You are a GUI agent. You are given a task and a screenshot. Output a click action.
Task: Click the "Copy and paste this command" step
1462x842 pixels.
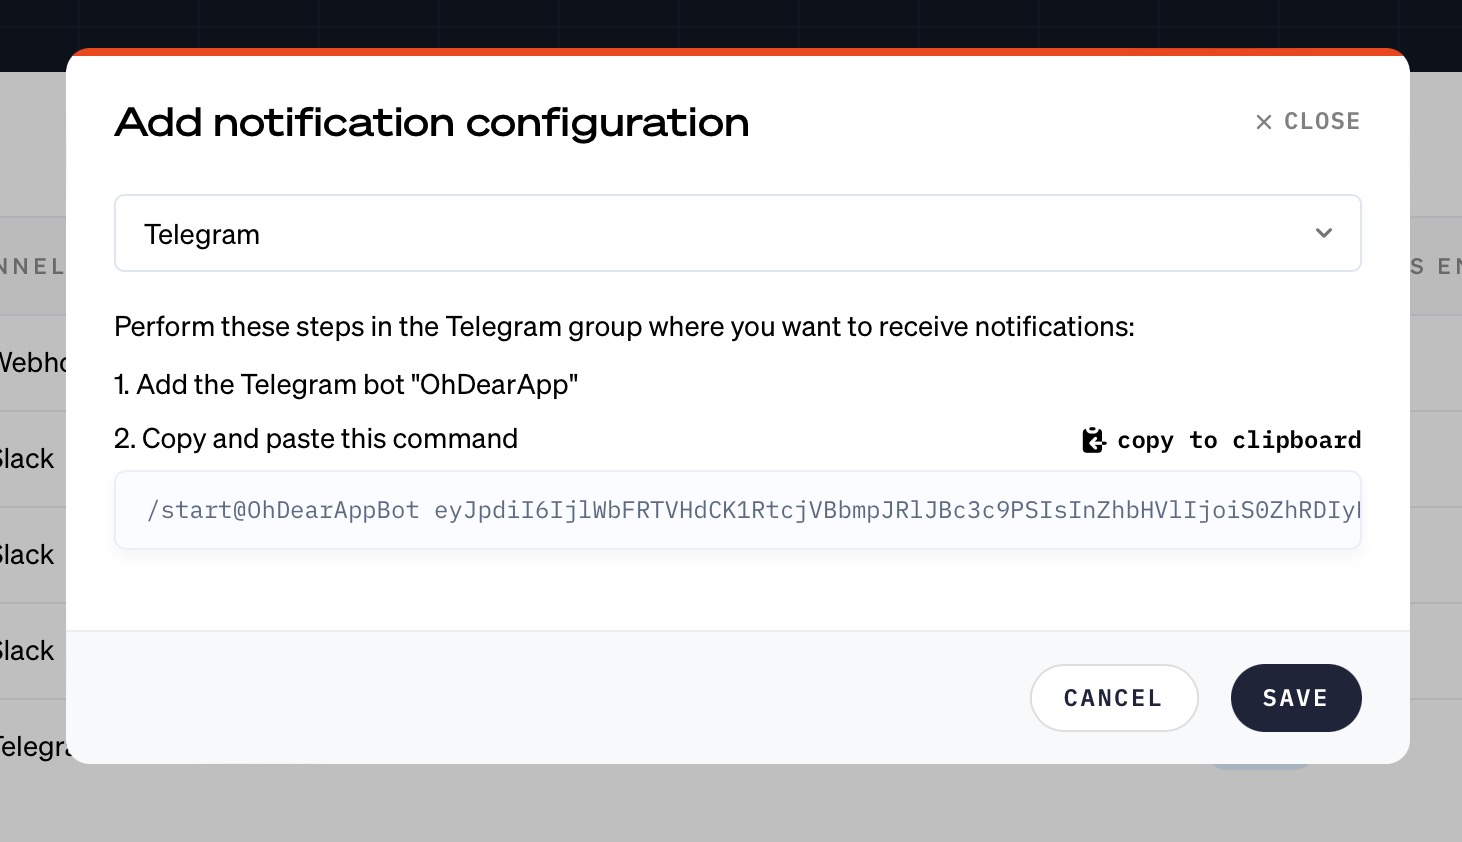[x=316, y=439]
